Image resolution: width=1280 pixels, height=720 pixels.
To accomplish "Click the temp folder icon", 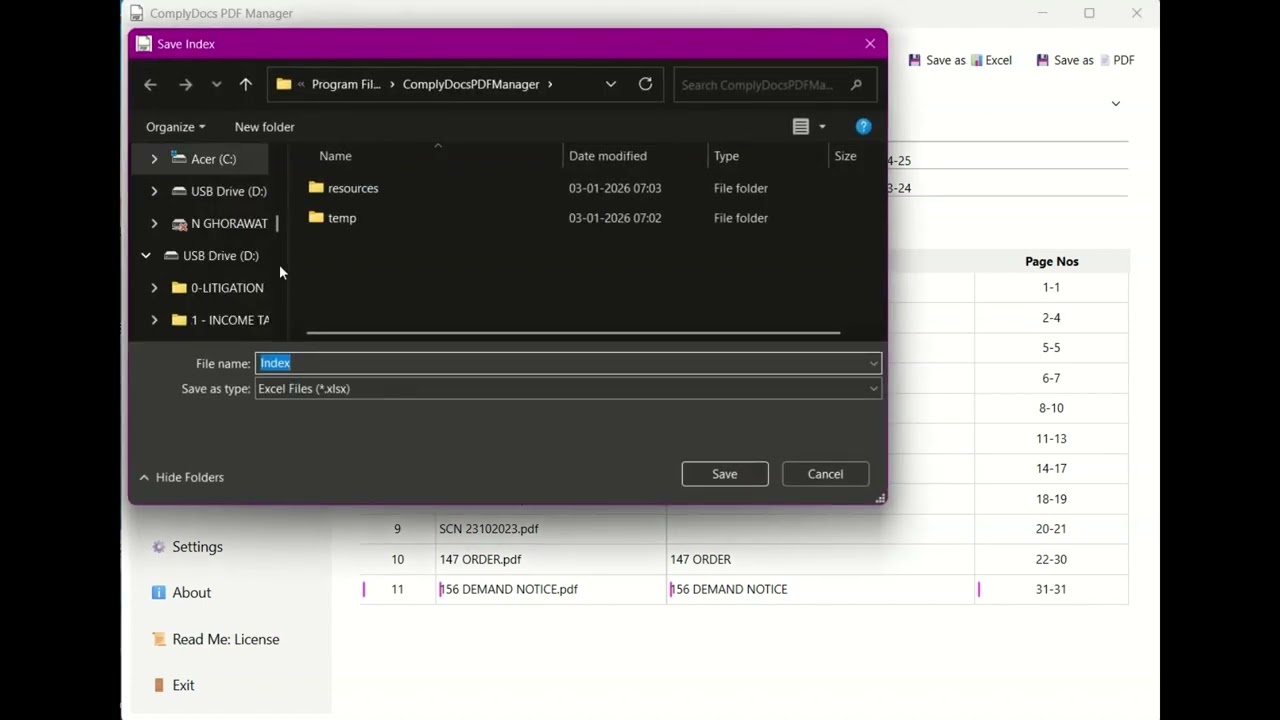I will pyautogui.click(x=316, y=218).
